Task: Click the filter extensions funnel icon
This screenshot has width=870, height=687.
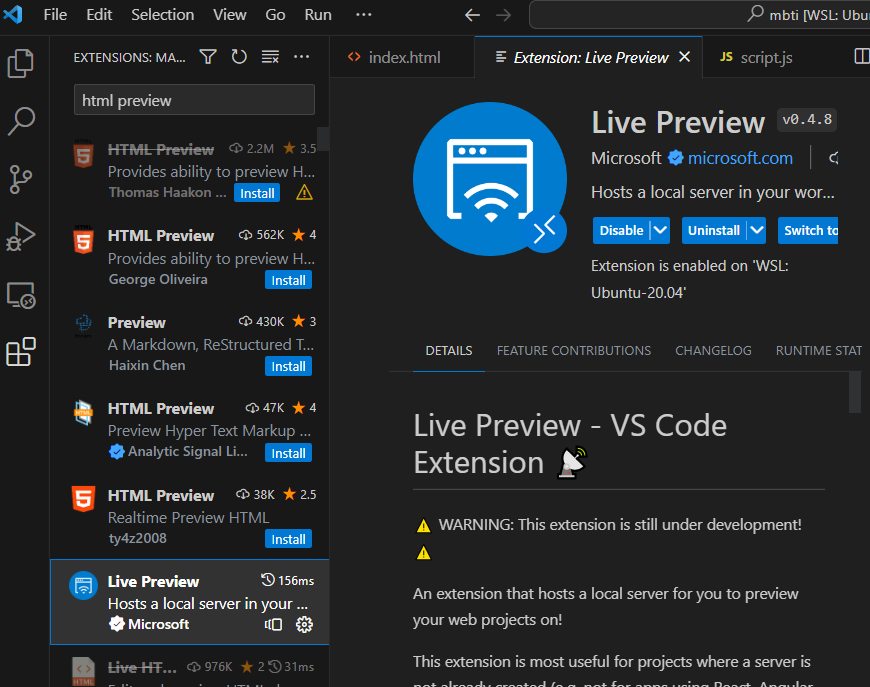Action: [208, 57]
